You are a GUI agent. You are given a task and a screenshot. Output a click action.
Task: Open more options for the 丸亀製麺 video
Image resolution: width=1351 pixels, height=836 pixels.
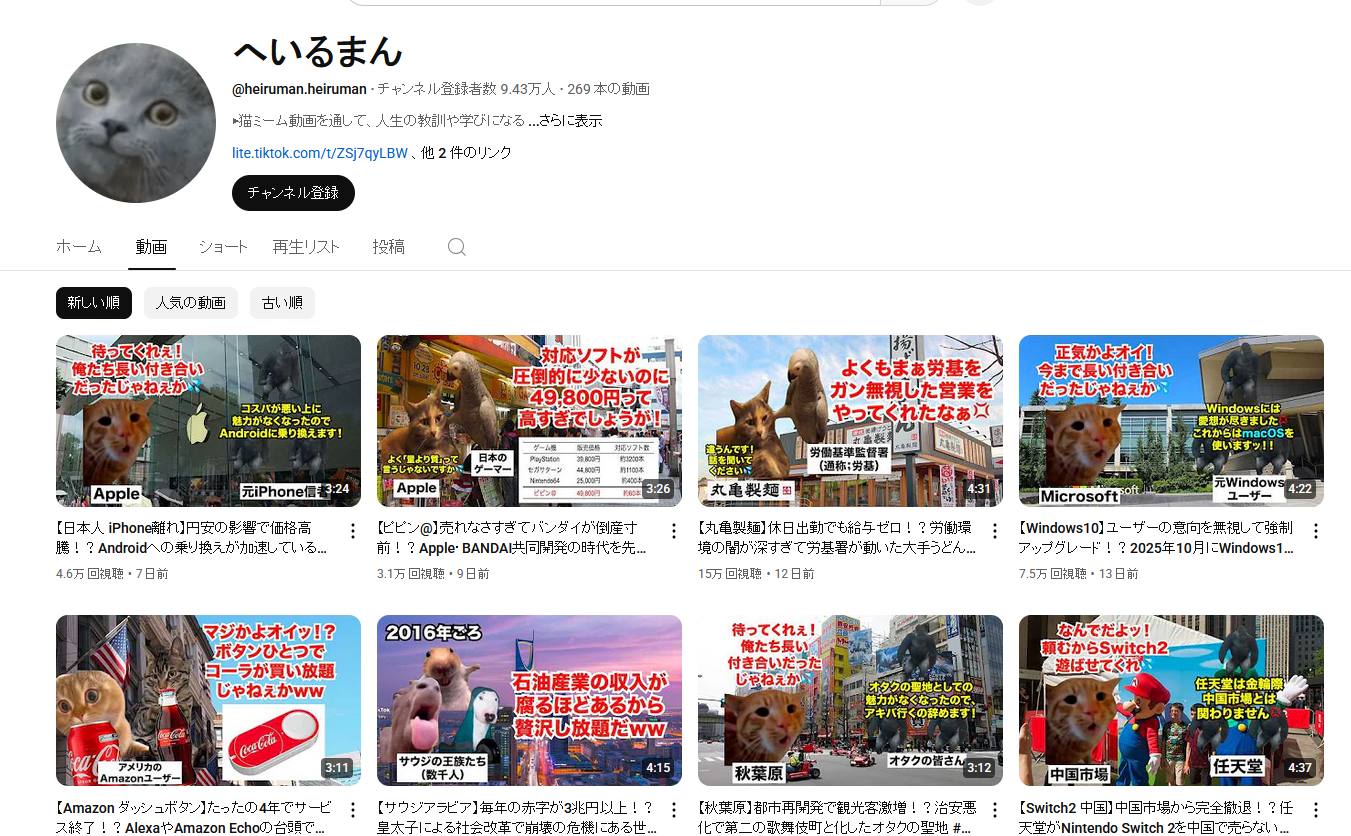994,531
